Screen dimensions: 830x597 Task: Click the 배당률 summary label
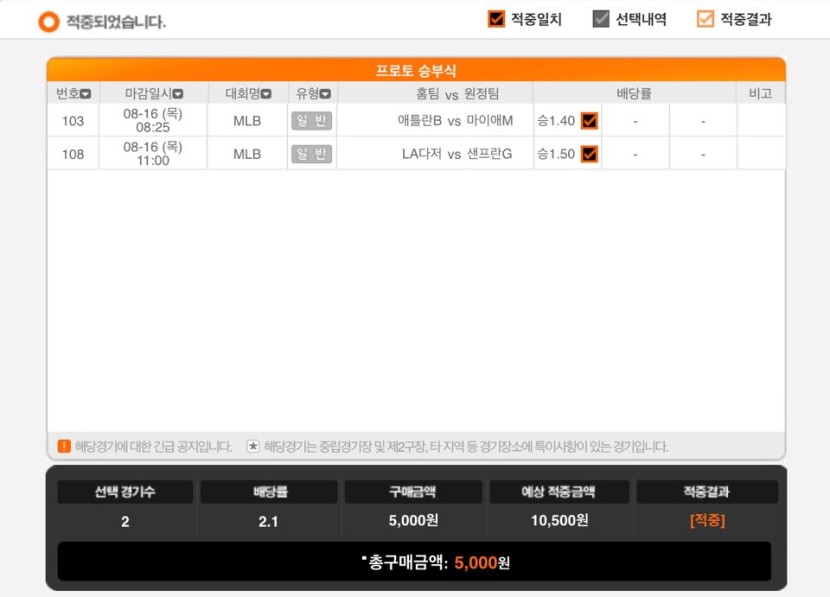coord(269,492)
